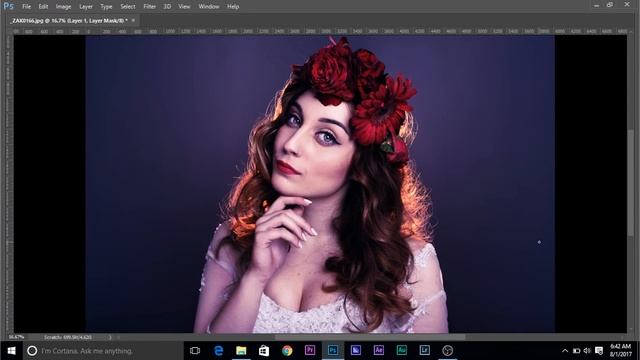The width and height of the screenshot is (640, 360).
Task: Click the Cortana Ask me anything search box
Action: coord(103,350)
